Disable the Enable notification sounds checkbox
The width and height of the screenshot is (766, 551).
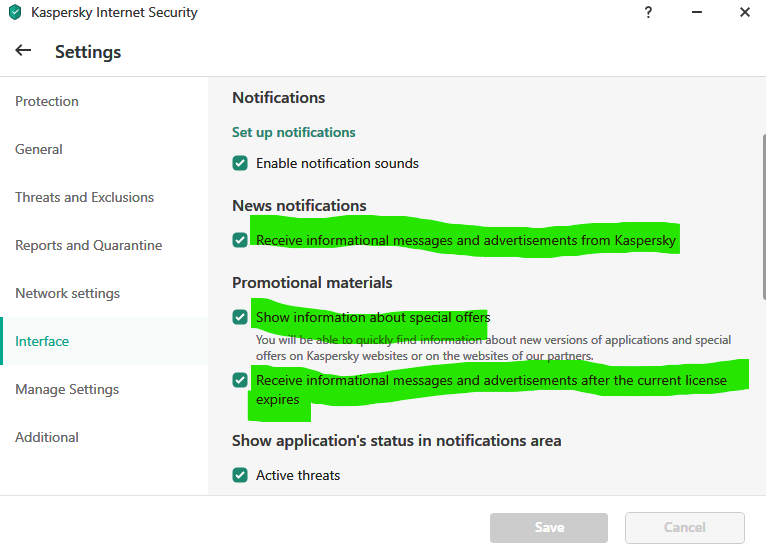pyautogui.click(x=240, y=163)
